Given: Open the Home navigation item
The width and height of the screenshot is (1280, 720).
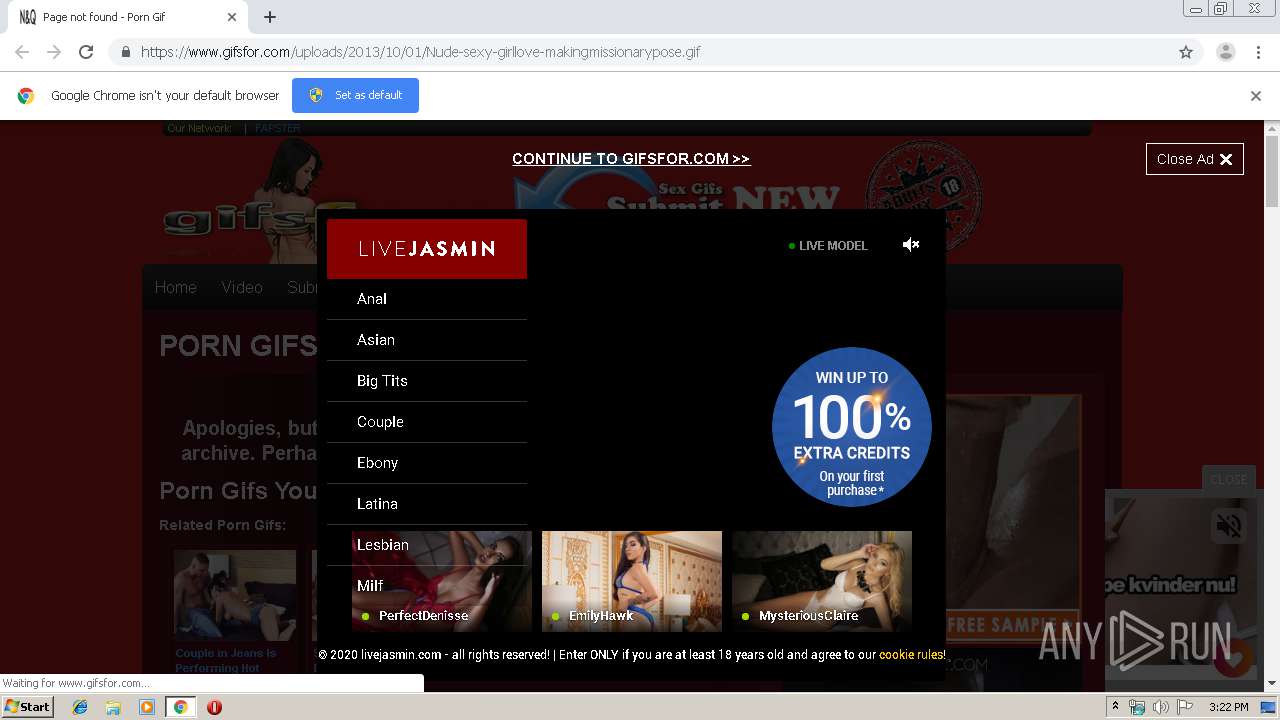Looking at the screenshot, I should click(x=175, y=287).
